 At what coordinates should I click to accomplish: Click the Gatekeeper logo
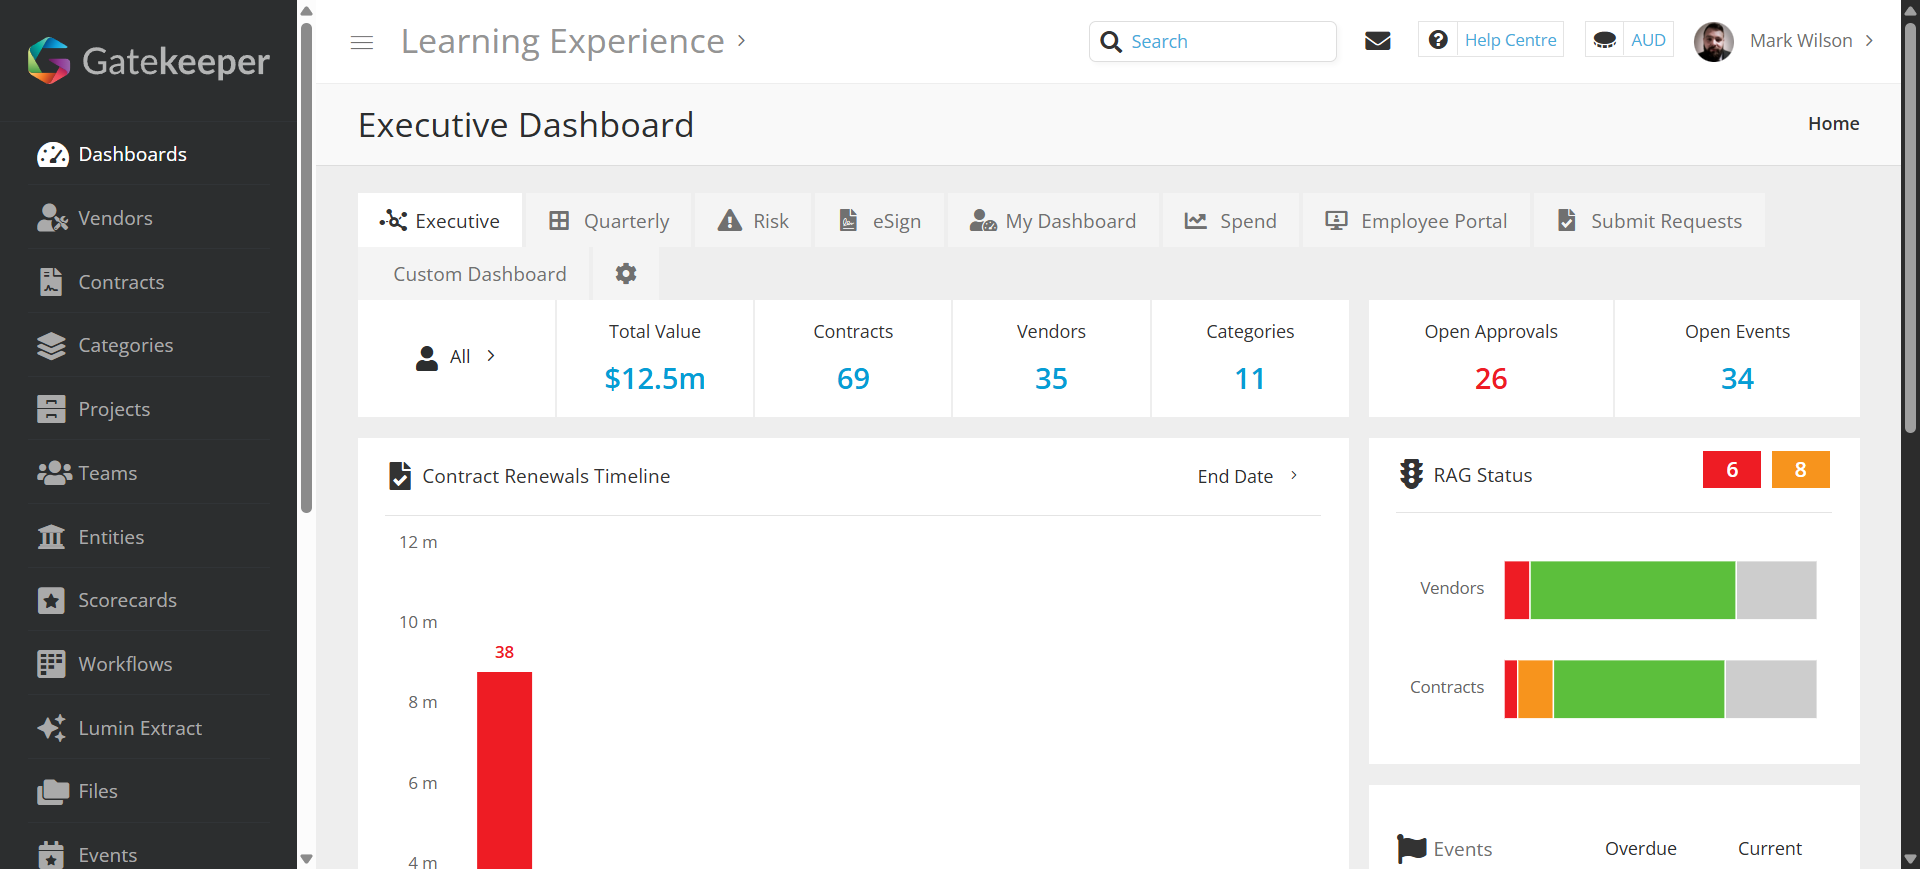click(x=148, y=61)
